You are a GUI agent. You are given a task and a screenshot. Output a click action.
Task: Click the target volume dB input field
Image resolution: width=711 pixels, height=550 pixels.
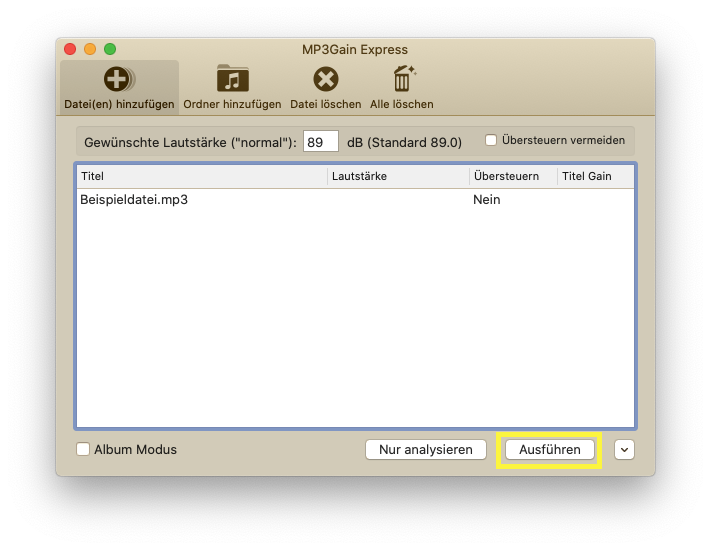[x=320, y=142]
